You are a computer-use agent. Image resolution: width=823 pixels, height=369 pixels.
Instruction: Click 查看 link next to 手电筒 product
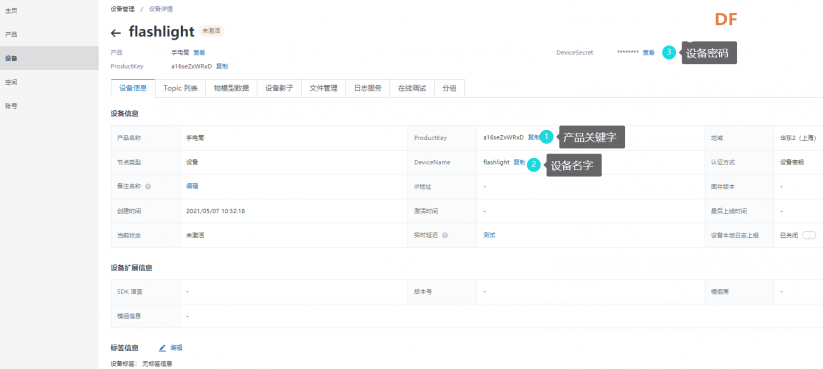(199, 52)
